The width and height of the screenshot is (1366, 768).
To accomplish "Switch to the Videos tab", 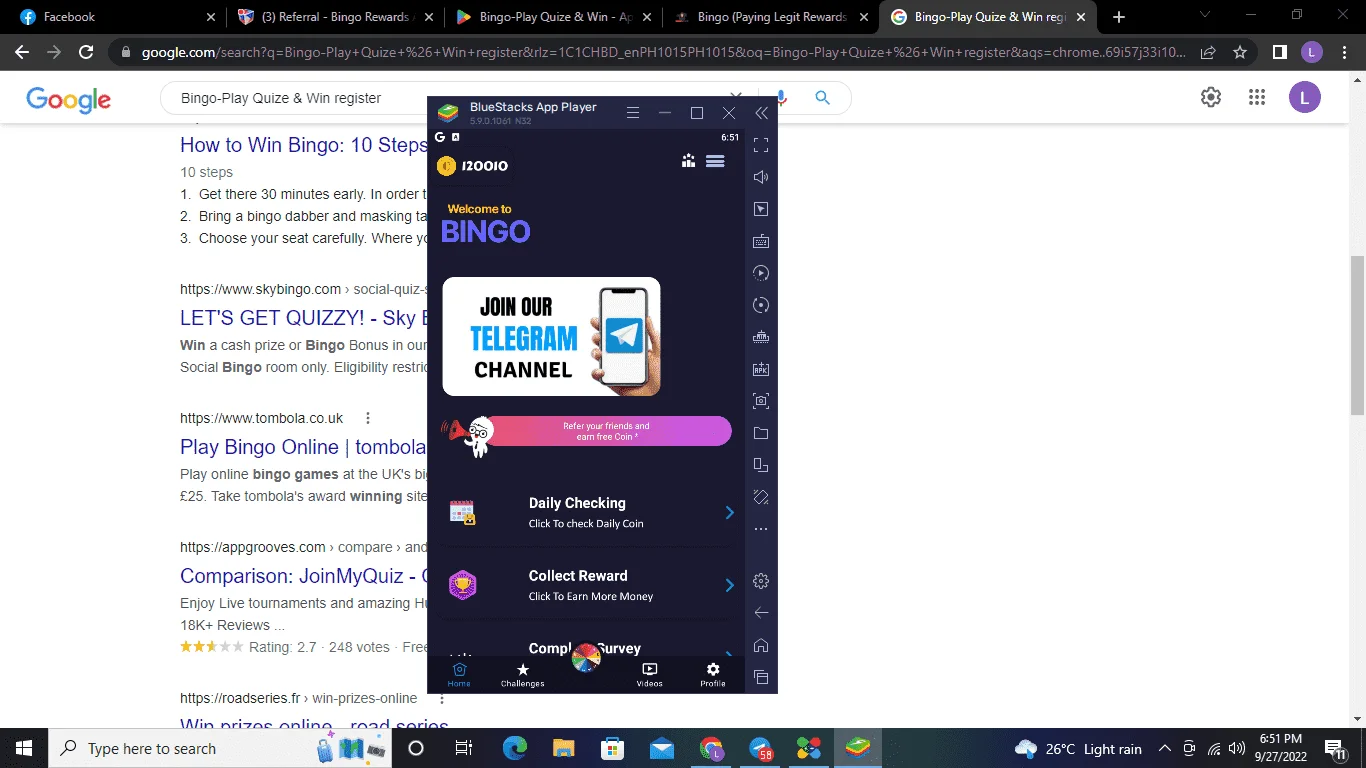I will tap(650, 675).
